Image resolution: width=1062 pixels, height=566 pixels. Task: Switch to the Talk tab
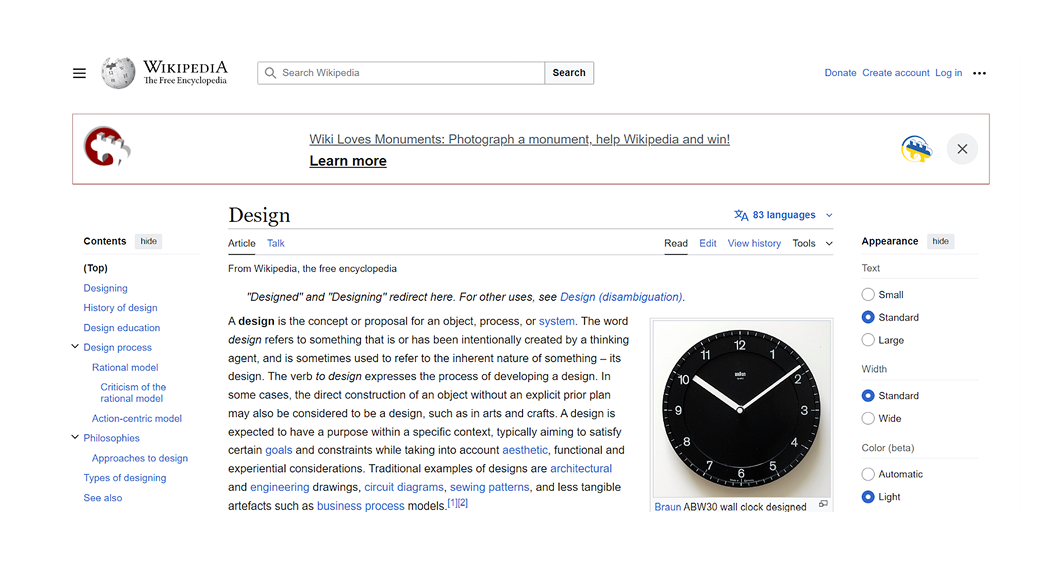pos(276,244)
